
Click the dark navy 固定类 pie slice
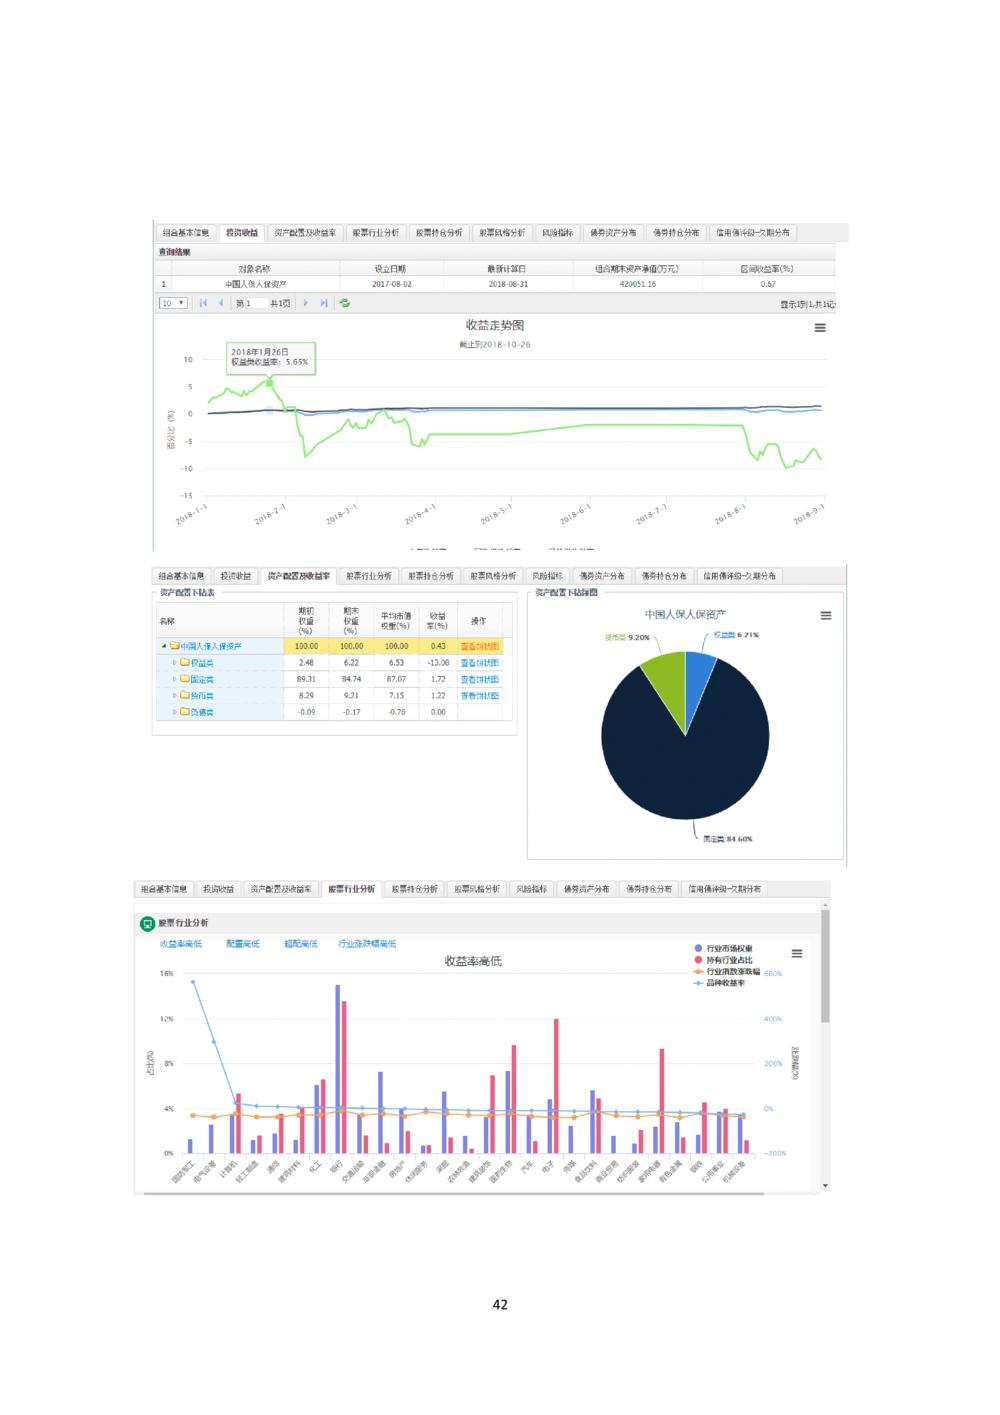point(690,760)
